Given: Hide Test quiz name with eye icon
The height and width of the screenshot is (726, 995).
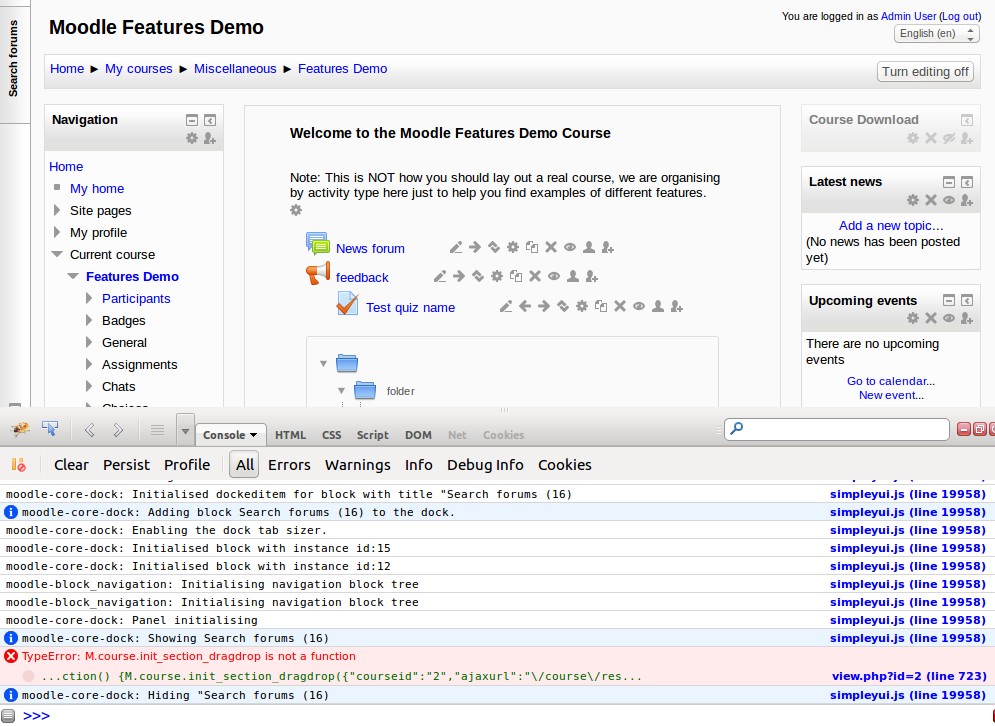Looking at the screenshot, I should coord(639,307).
